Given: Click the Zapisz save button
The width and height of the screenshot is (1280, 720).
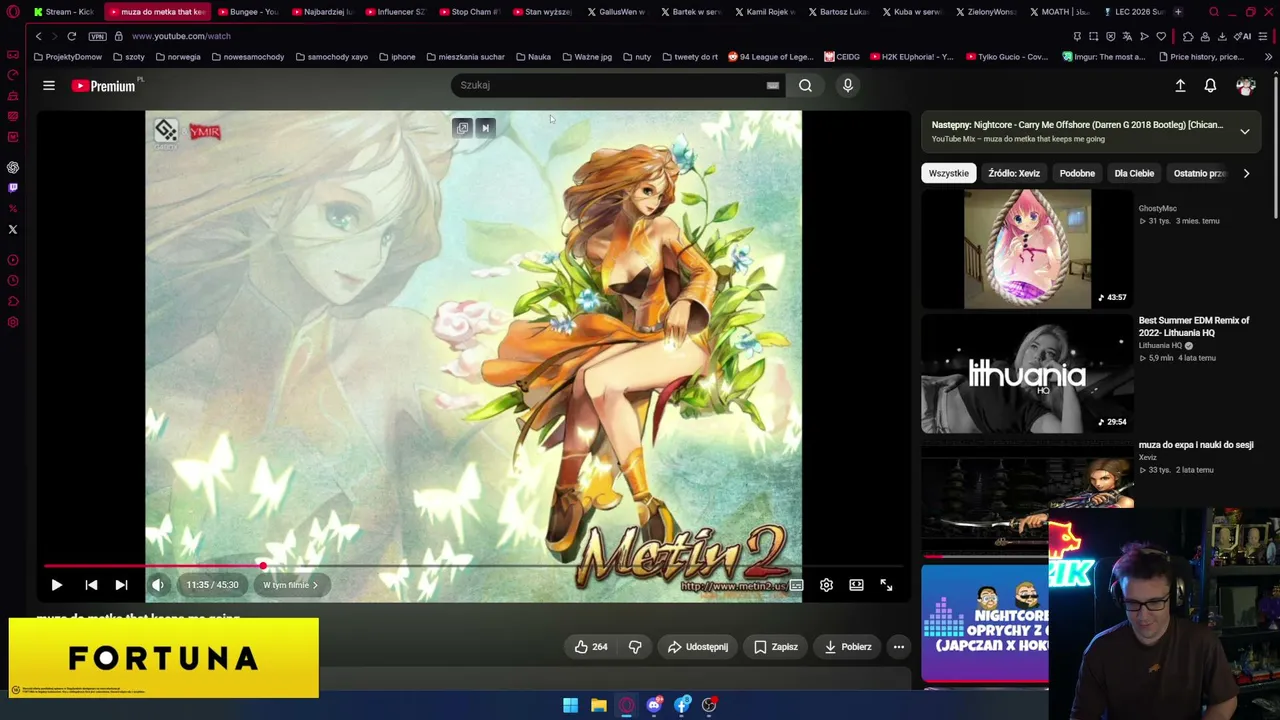Looking at the screenshot, I should pyautogui.click(x=776, y=647).
